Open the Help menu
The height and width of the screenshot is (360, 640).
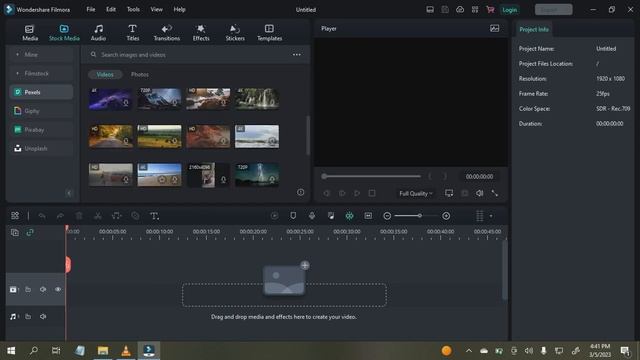click(180, 9)
